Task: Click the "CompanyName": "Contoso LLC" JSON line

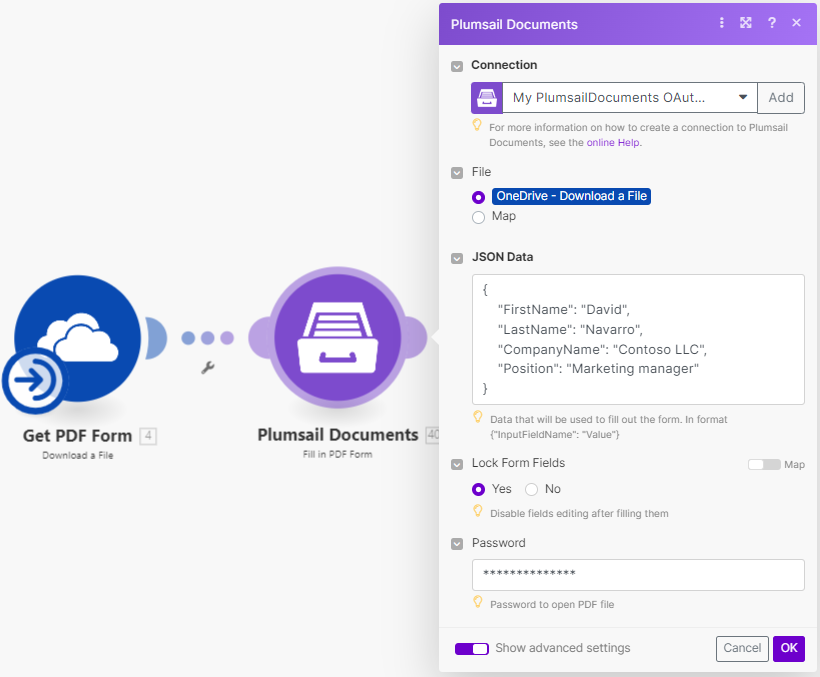Action: point(602,349)
